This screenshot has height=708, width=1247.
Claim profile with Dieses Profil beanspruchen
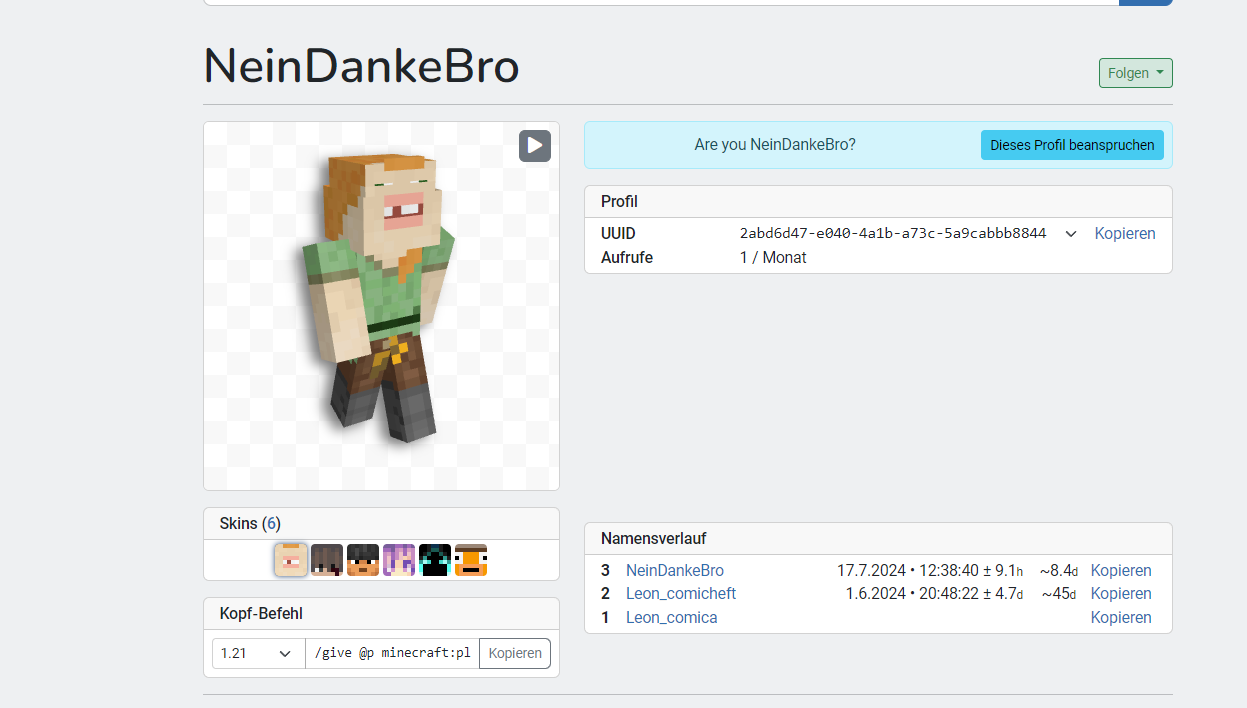point(1072,145)
